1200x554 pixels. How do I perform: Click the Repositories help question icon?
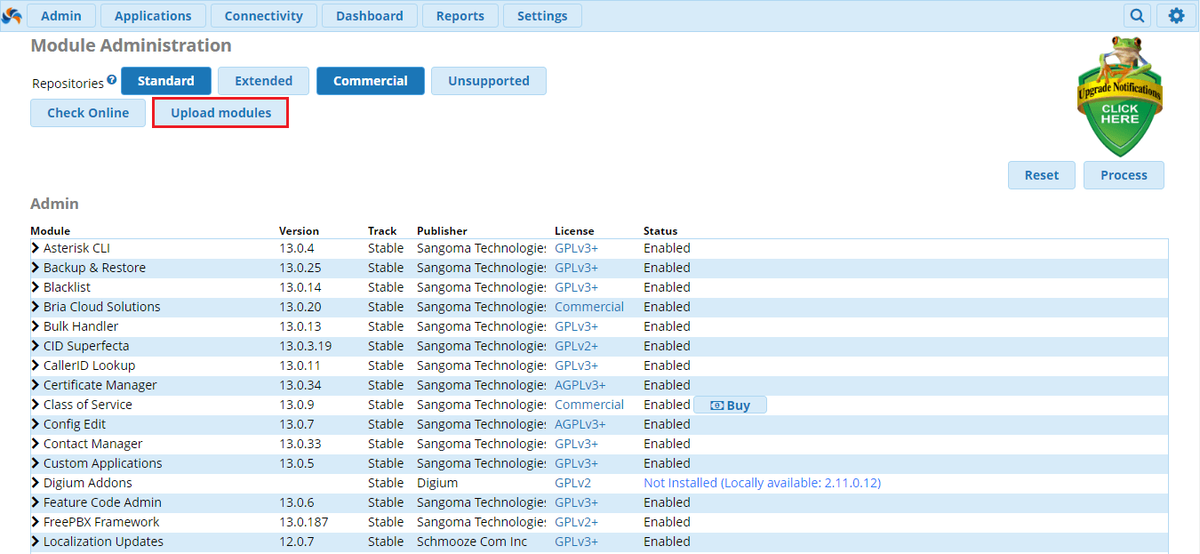(x=112, y=80)
